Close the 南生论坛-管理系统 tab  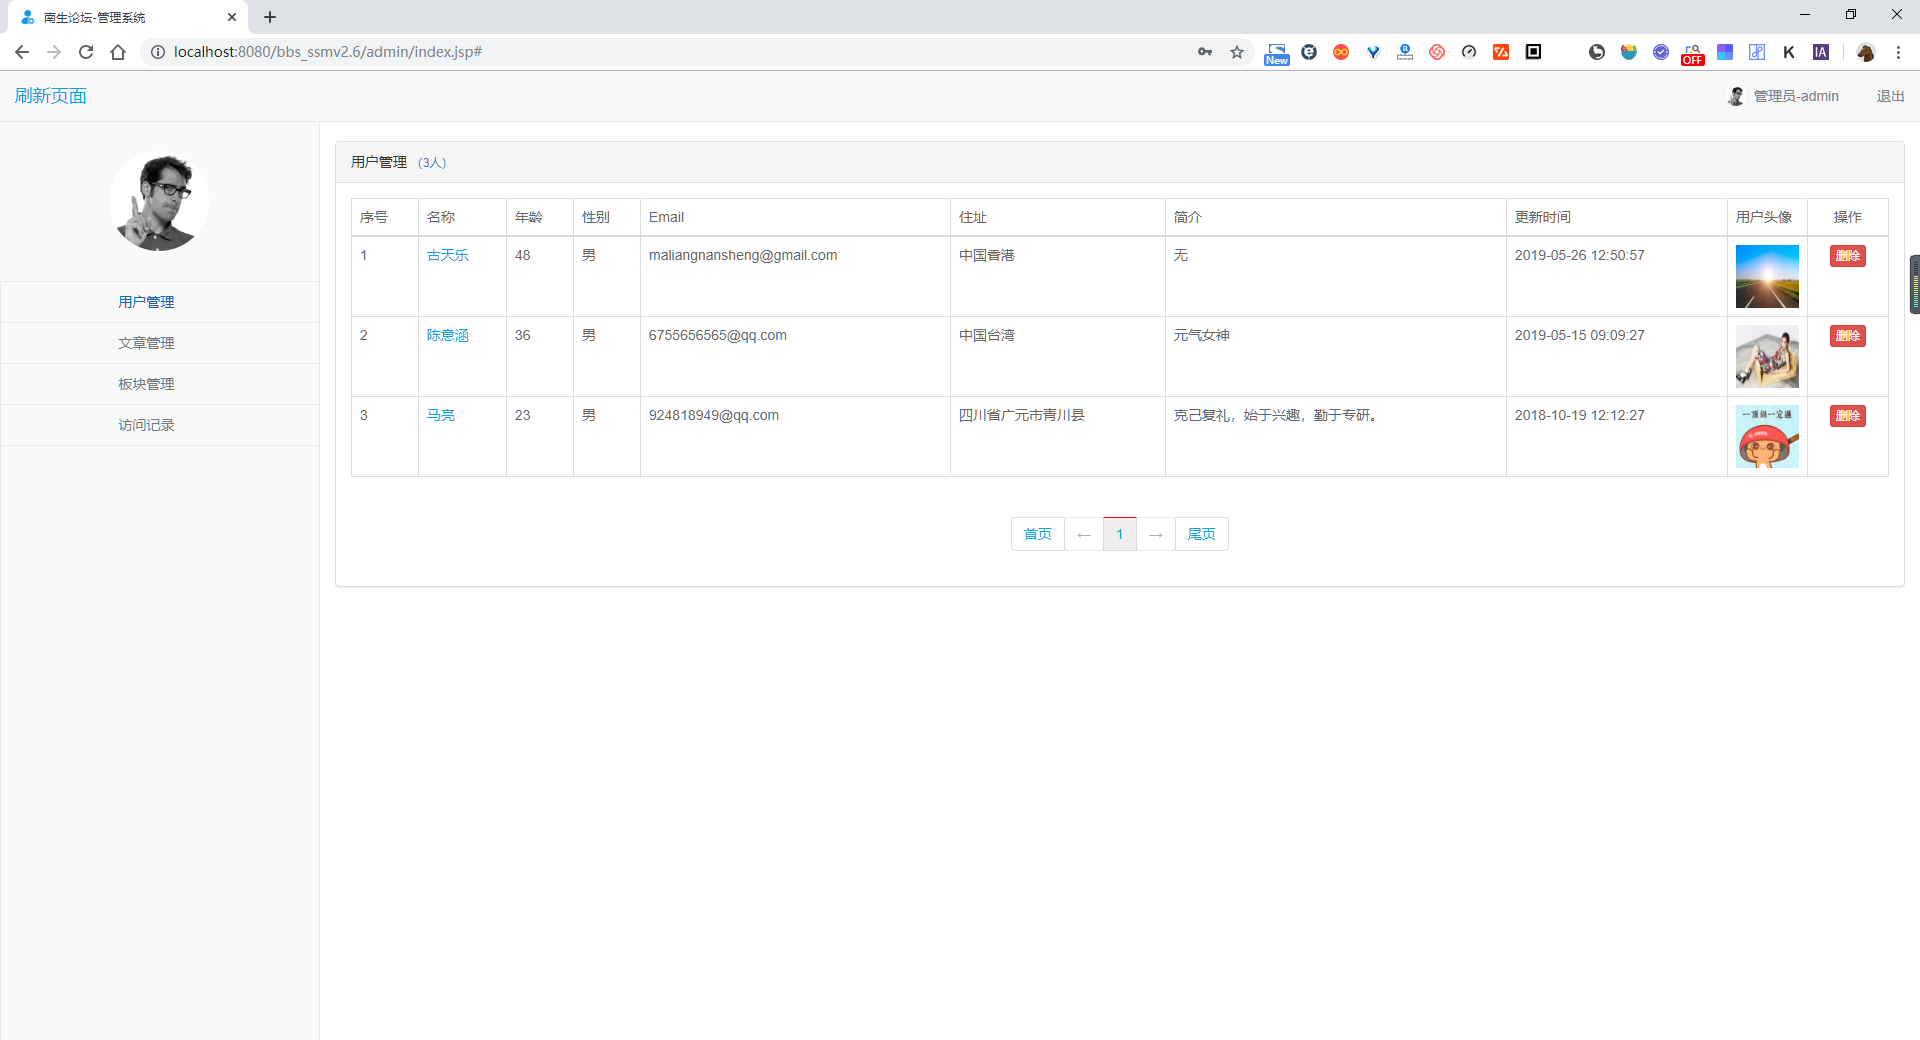[232, 17]
